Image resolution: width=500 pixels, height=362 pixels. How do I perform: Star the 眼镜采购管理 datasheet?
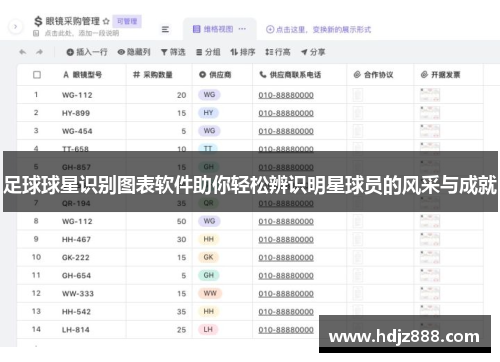tap(106, 21)
